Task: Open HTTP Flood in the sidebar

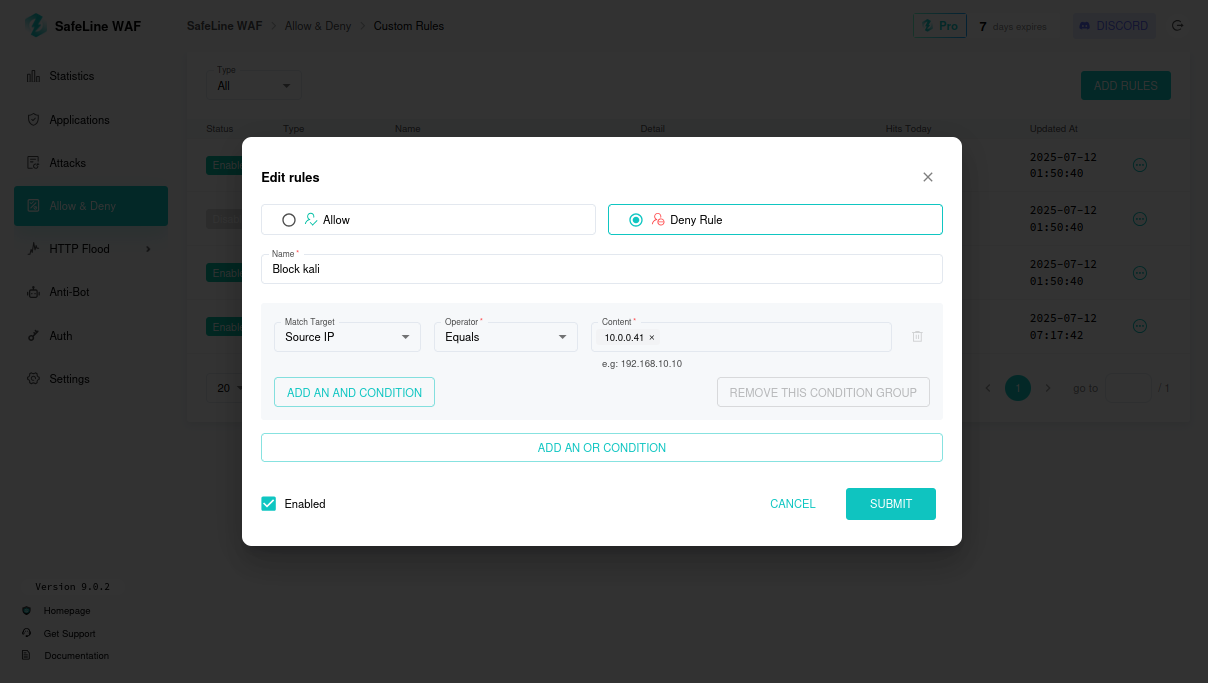Action: [91, 249]
